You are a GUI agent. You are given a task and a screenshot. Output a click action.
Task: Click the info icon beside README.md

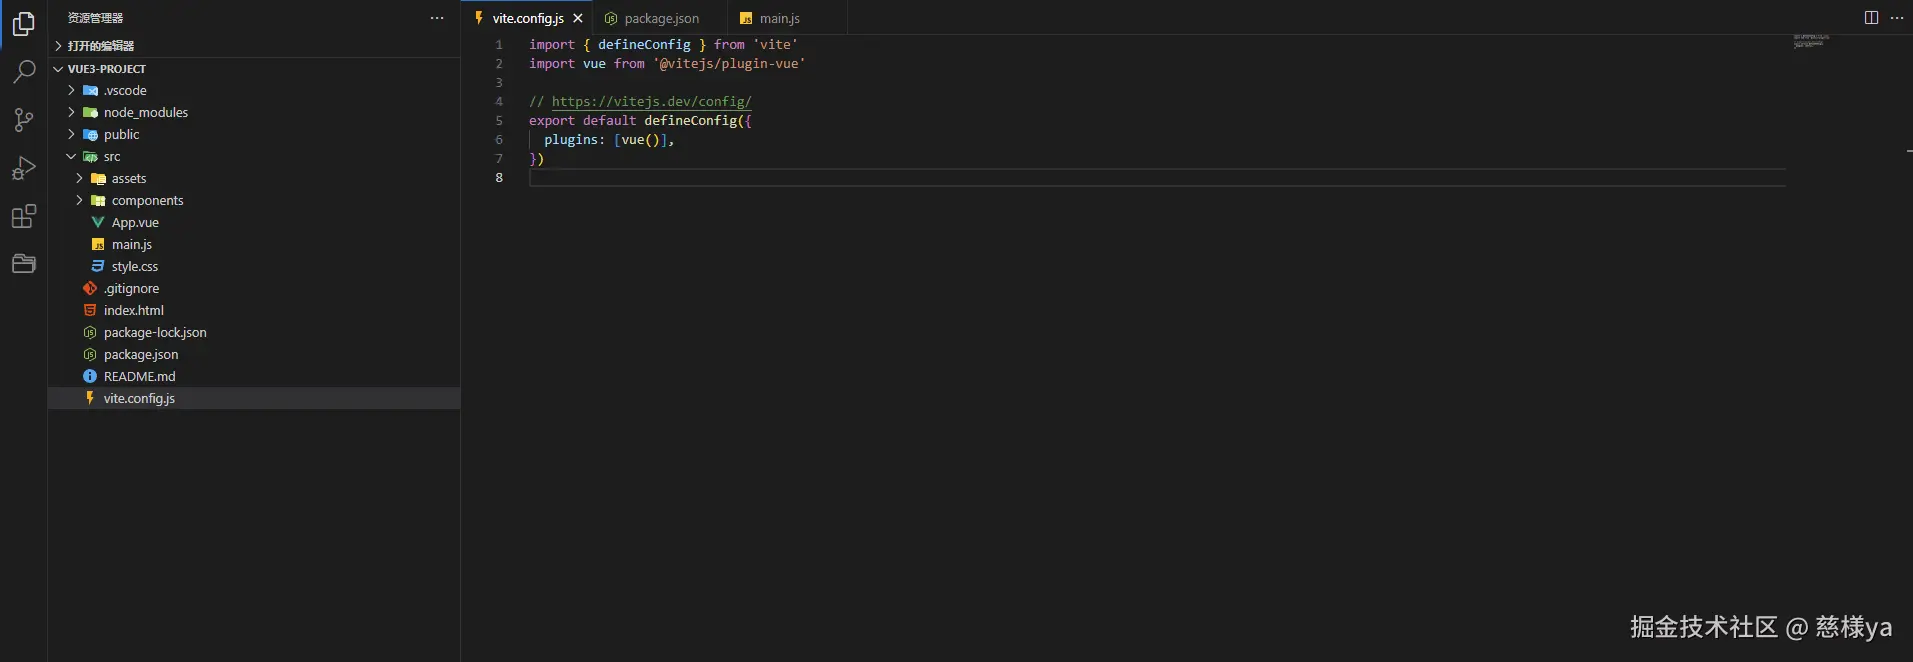(90, 376)
